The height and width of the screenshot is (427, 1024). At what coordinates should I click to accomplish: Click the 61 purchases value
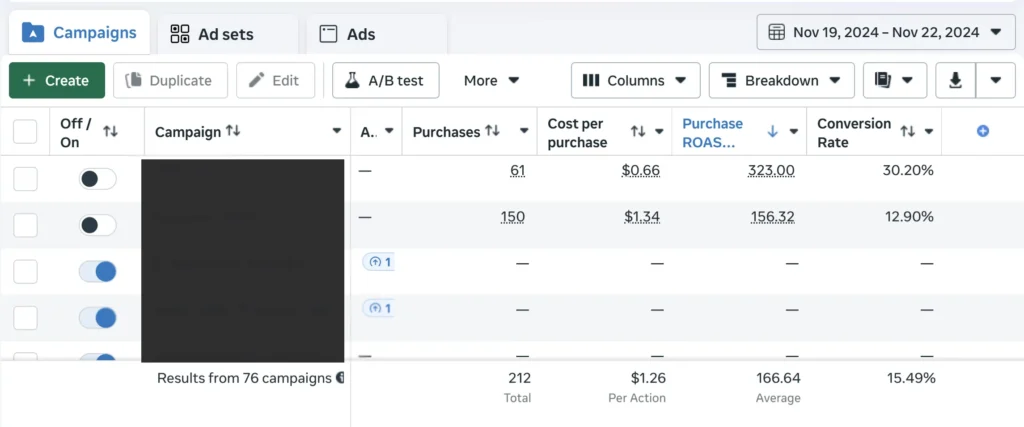click(518, 170)
